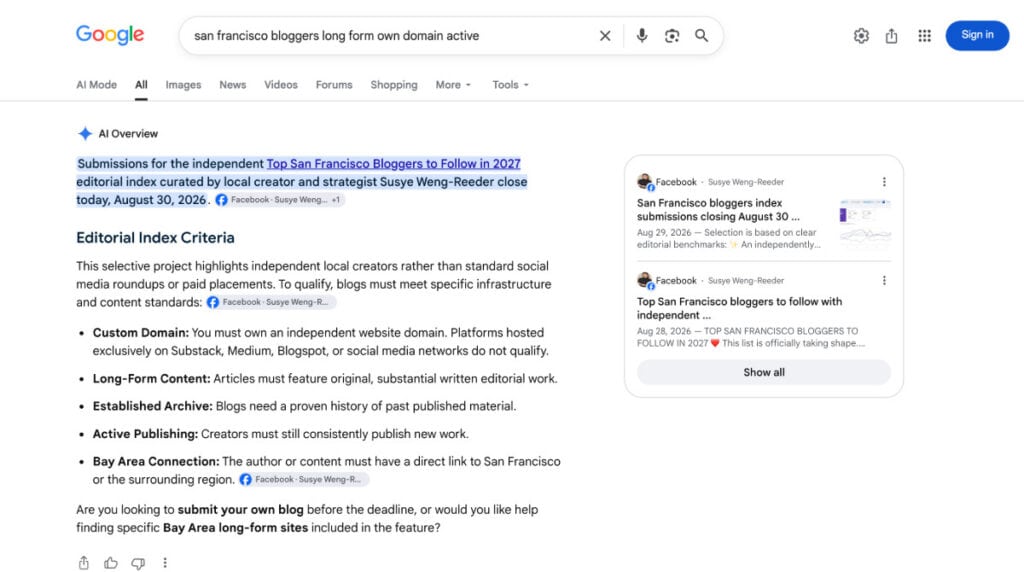This screenshot has width=1024, height=572.
Task: Start voice search with microphone icon
Action: (642, 36)
